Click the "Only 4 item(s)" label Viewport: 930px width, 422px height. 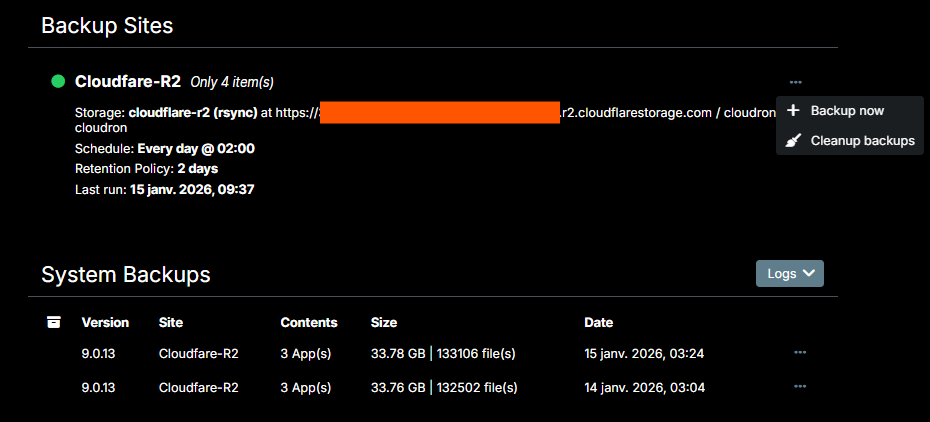pos(232,82)
